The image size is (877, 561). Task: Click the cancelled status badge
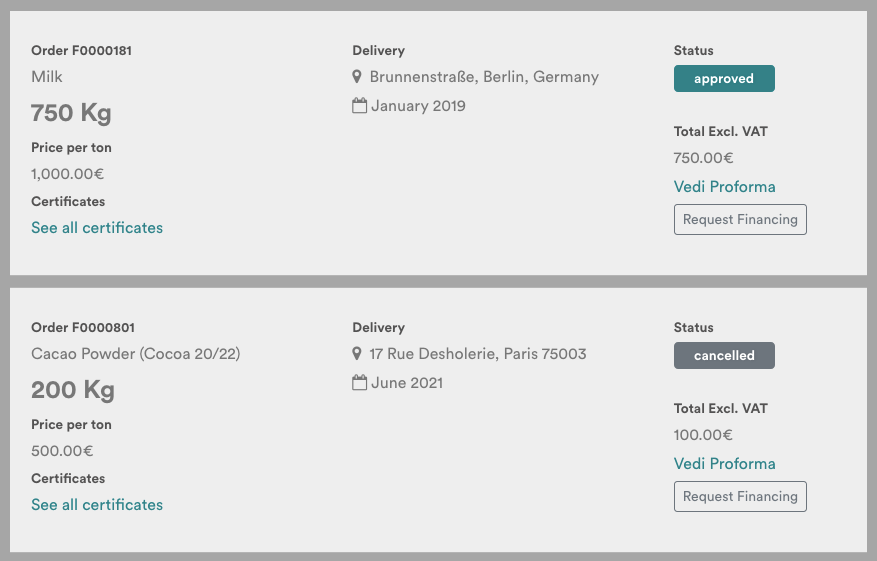pos(724,355)
